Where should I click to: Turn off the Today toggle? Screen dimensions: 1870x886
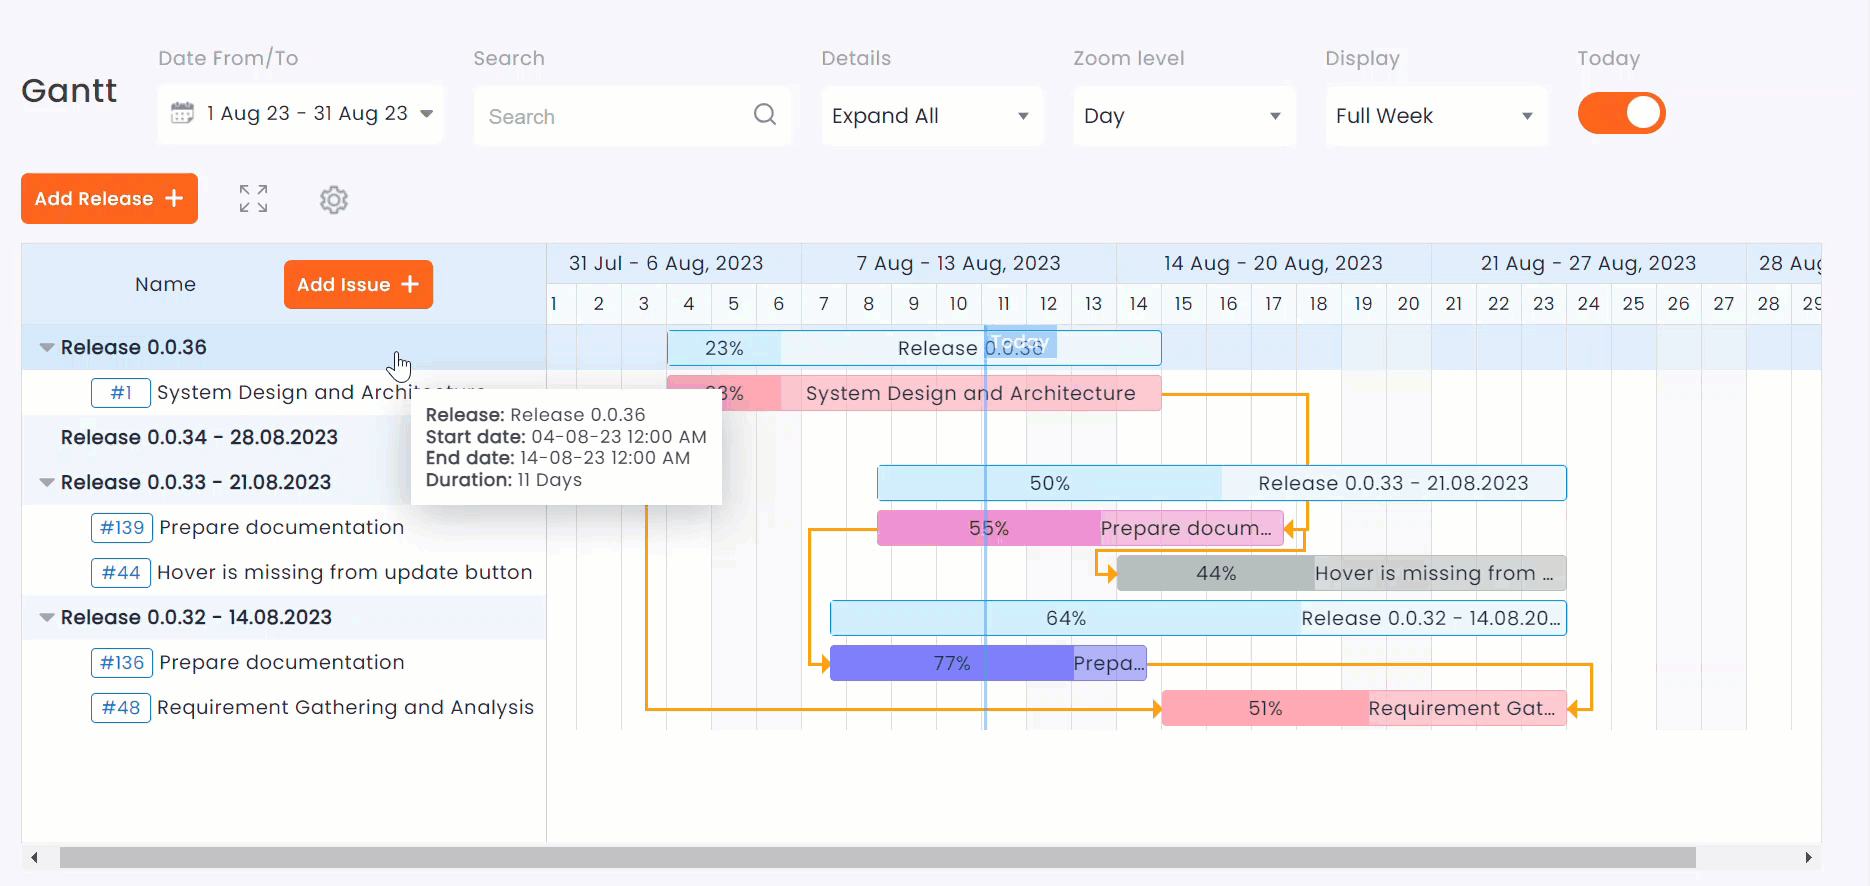coord(1621,113)
